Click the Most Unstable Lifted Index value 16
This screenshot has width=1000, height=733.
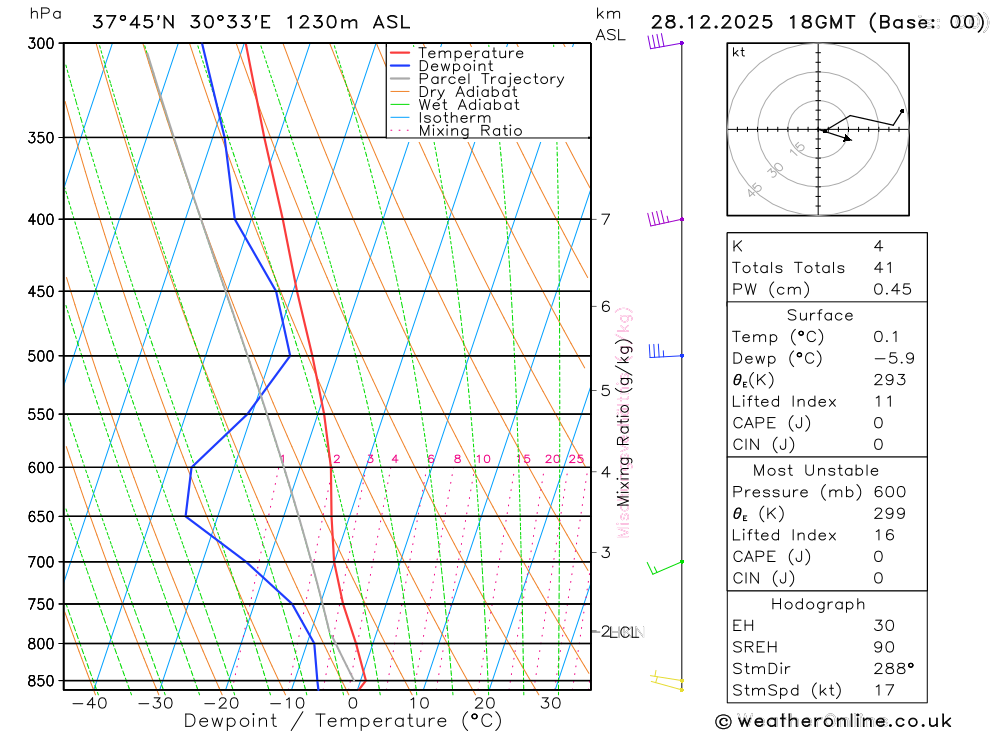point(885,535)
